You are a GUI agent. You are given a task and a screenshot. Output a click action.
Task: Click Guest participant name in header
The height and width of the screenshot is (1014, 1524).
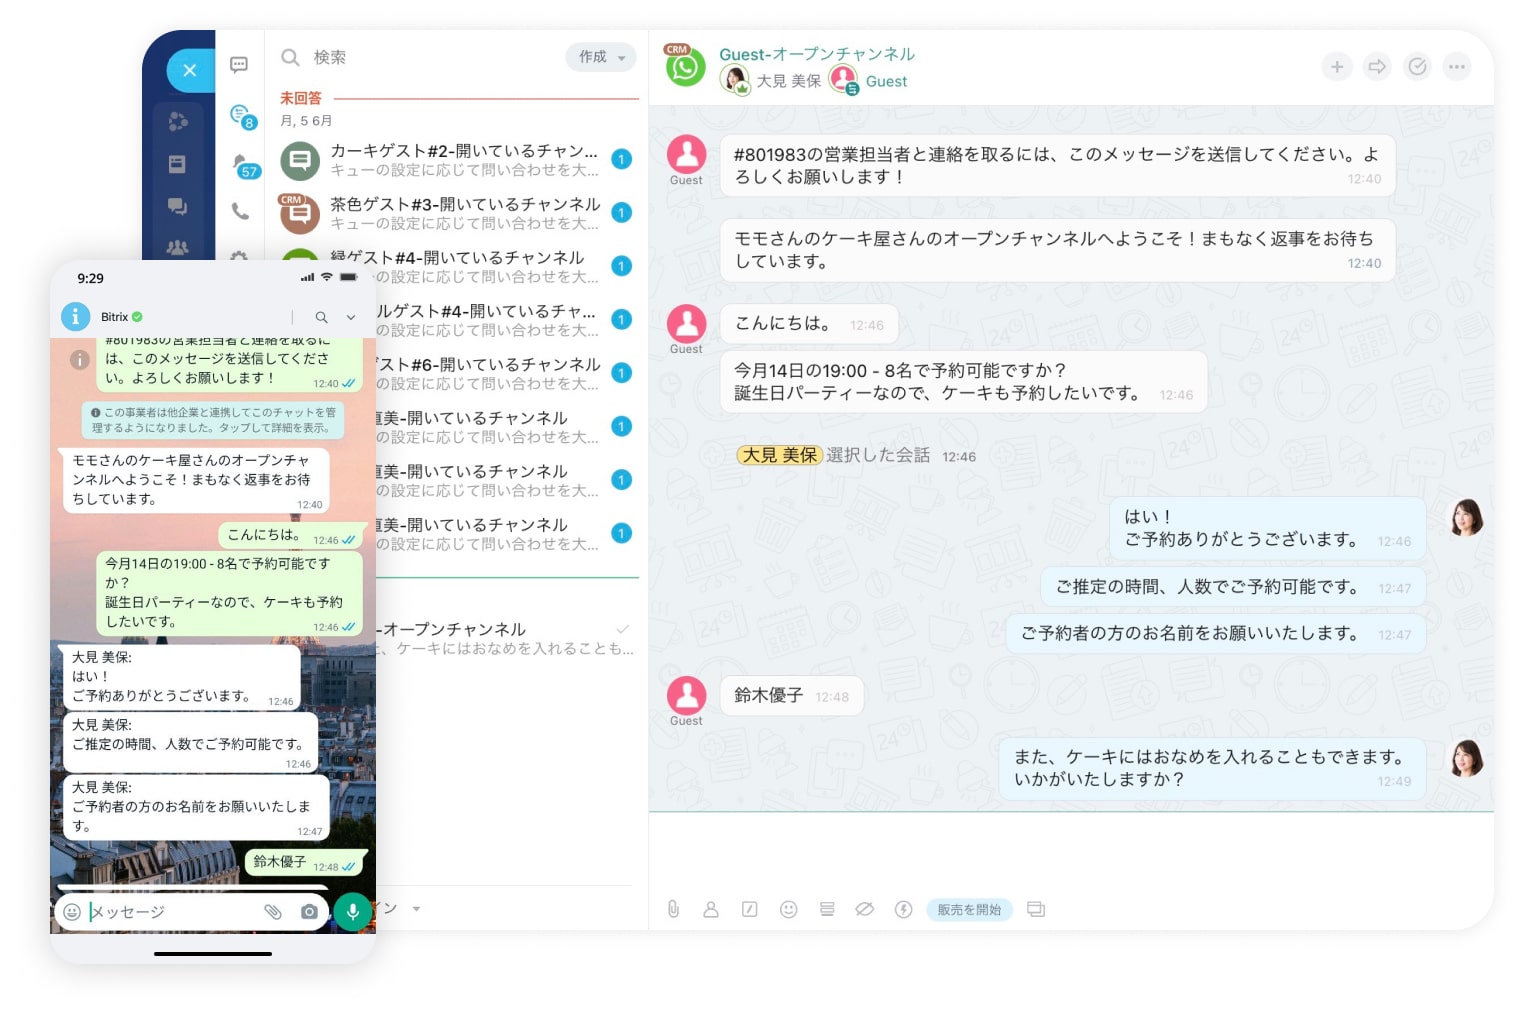(886, 81)
